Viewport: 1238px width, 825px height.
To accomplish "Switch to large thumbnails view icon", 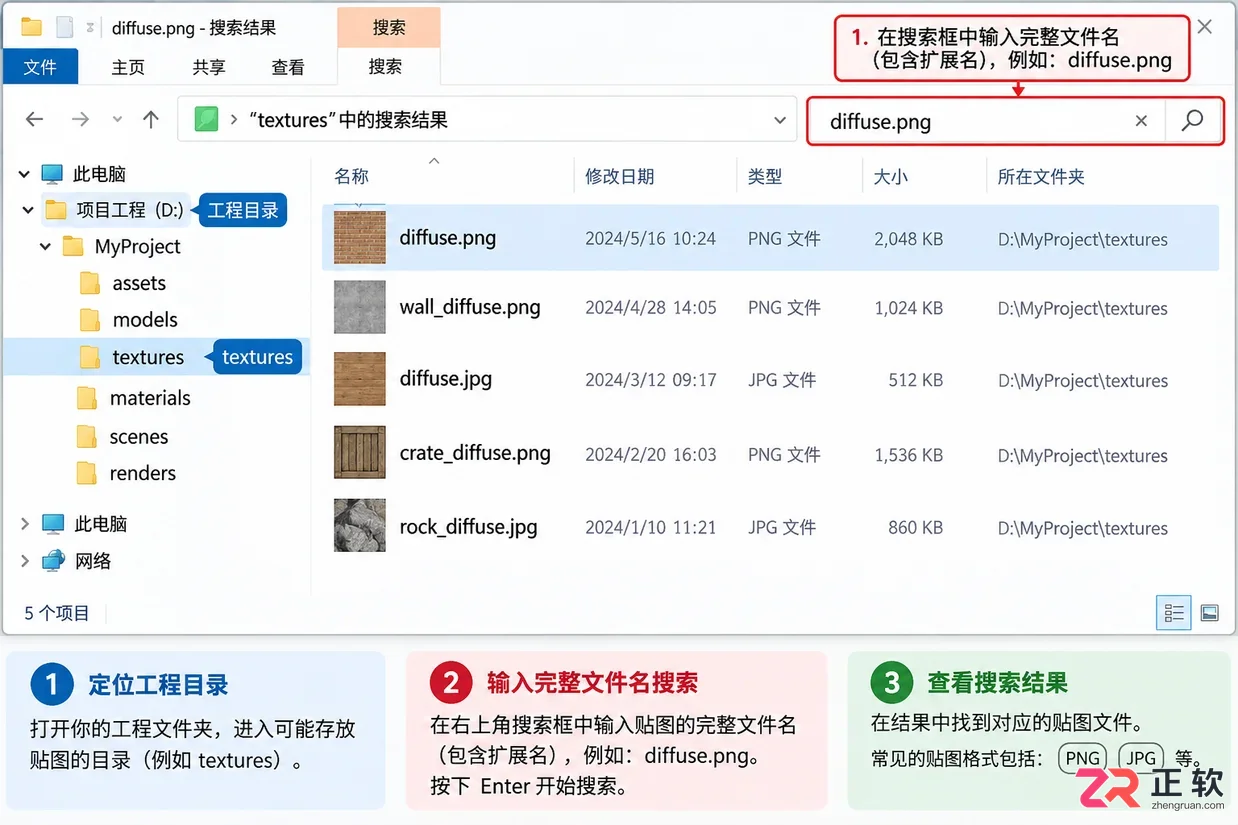I will pyautogui.click(x=1209, y=612).
